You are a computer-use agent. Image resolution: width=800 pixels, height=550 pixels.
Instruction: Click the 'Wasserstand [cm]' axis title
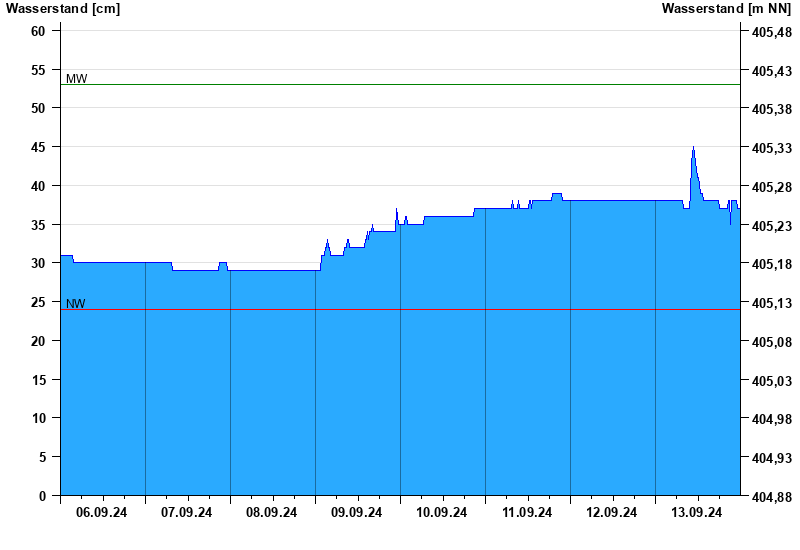point(63,9)
